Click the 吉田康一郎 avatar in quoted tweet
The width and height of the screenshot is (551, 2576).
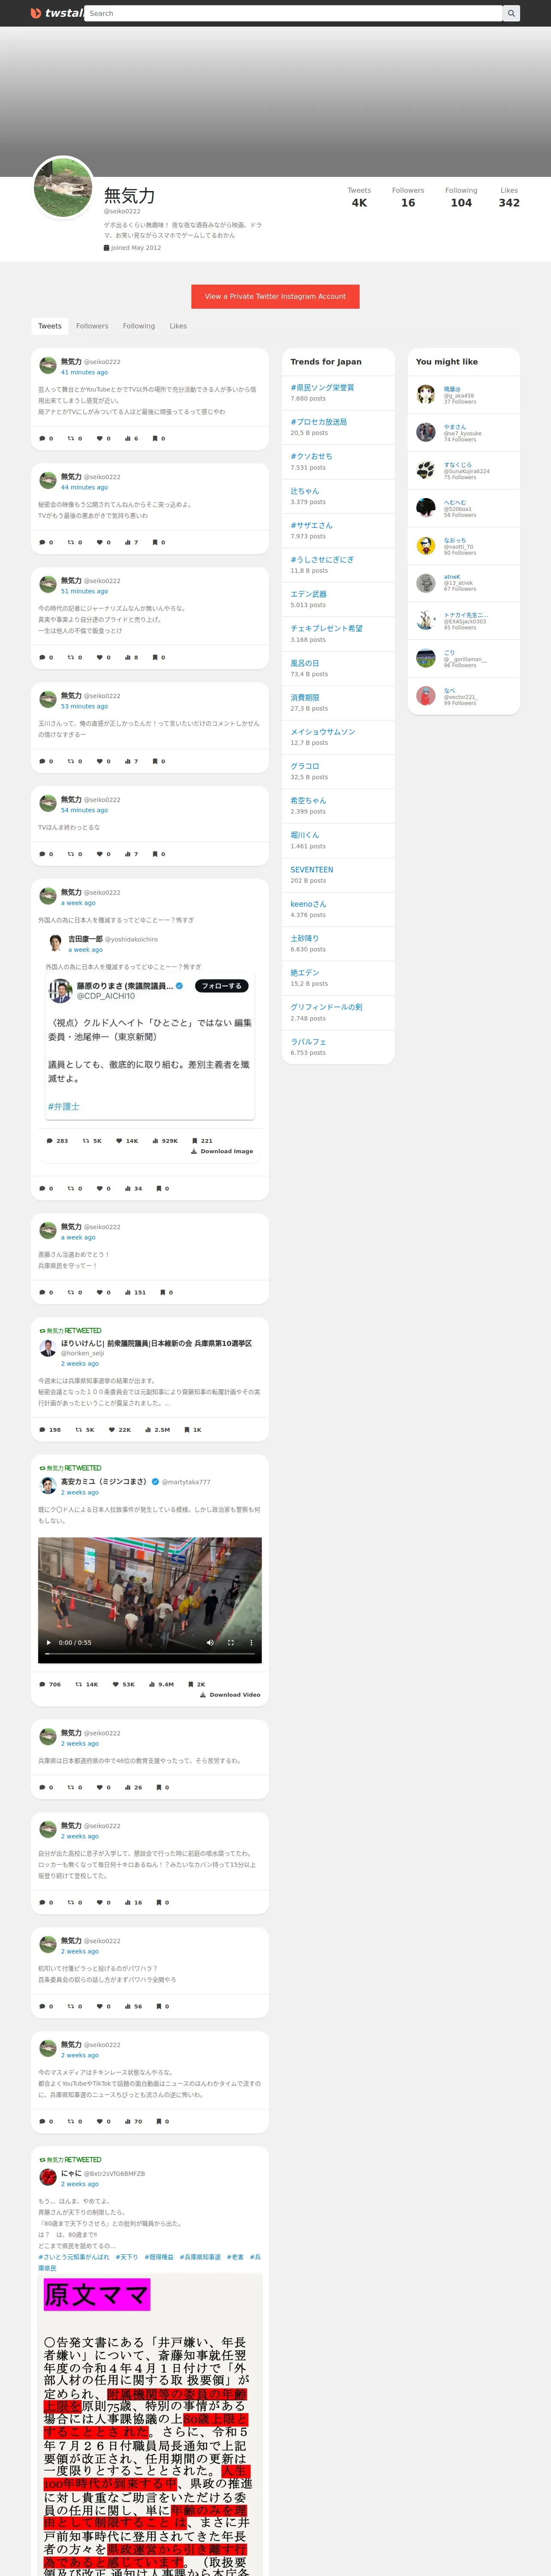tap(55, 942)
